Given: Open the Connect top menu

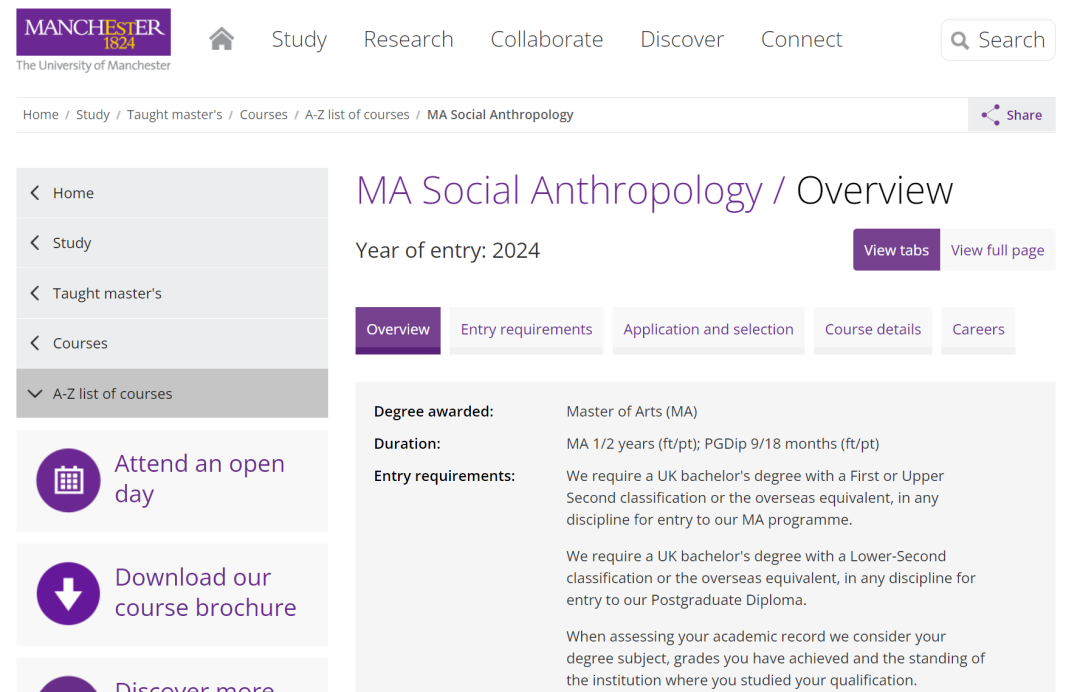Looking at the screenshot, I should [x=802, y=39].
